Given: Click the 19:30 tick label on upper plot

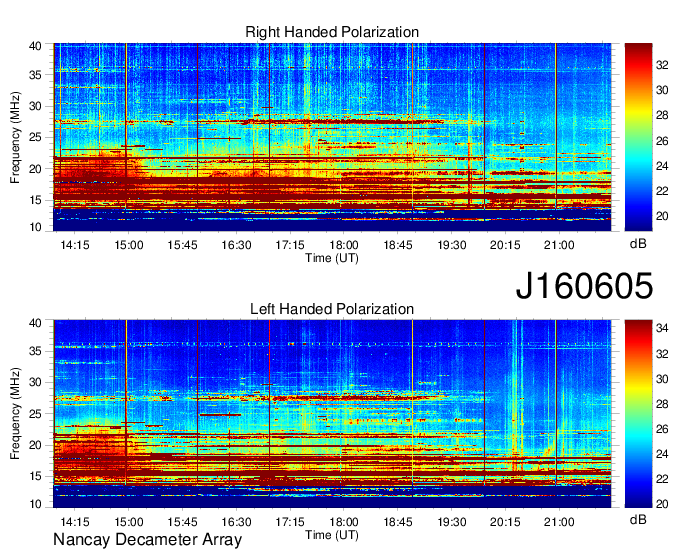Looking at the screenshot, I should point(451,245).
